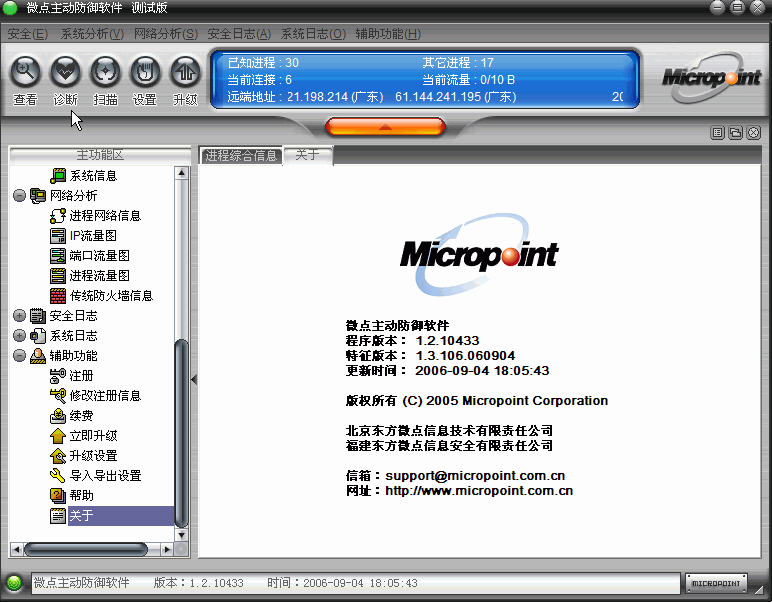
Task: Click the MICROPOINT button in status bar
Action: [716, 583]
